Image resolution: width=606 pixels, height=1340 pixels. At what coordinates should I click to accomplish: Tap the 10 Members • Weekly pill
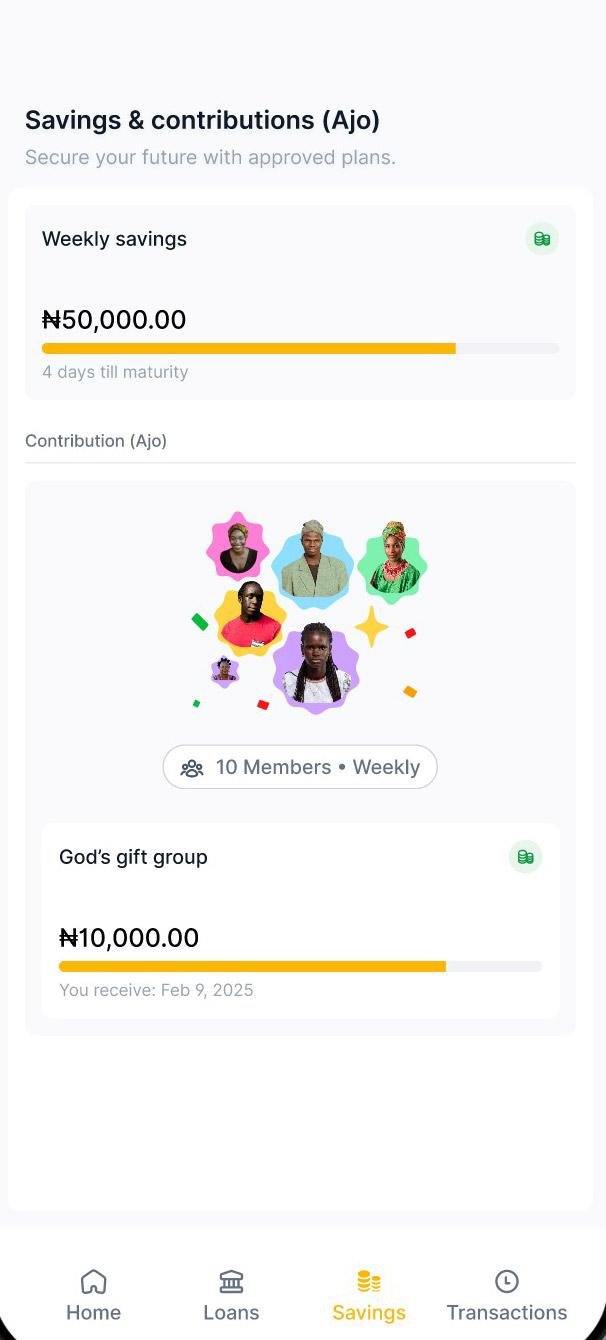point(300,768)
